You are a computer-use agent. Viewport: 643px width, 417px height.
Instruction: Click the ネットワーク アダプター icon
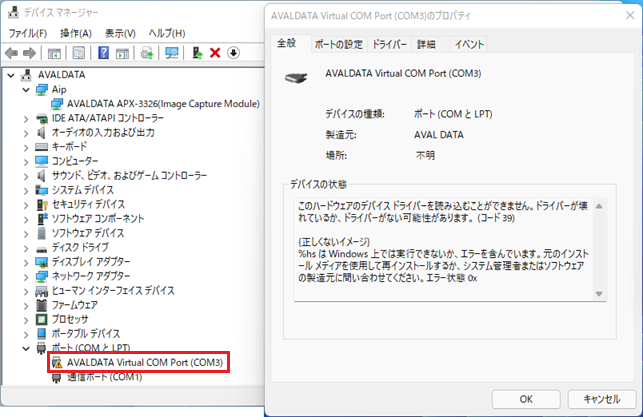[41, 276]
